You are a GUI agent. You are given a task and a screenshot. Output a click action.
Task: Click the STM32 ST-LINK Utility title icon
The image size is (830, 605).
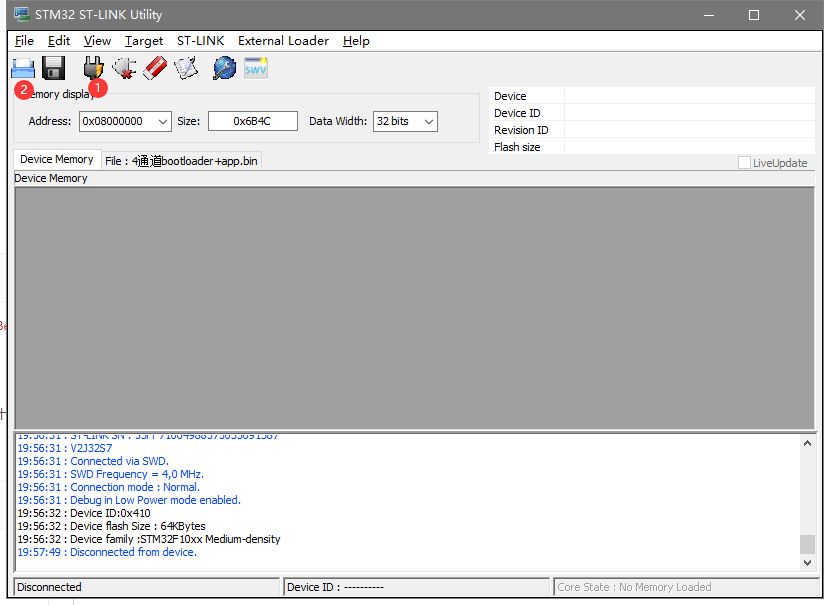[22, 14]
